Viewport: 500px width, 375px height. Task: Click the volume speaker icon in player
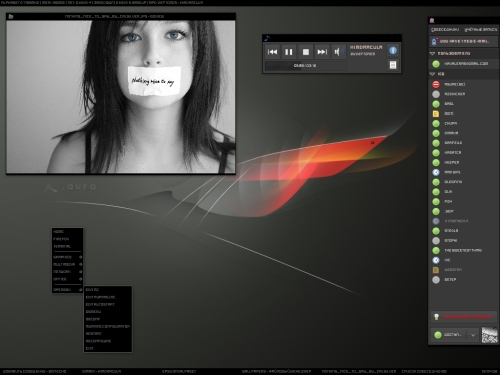338,52
